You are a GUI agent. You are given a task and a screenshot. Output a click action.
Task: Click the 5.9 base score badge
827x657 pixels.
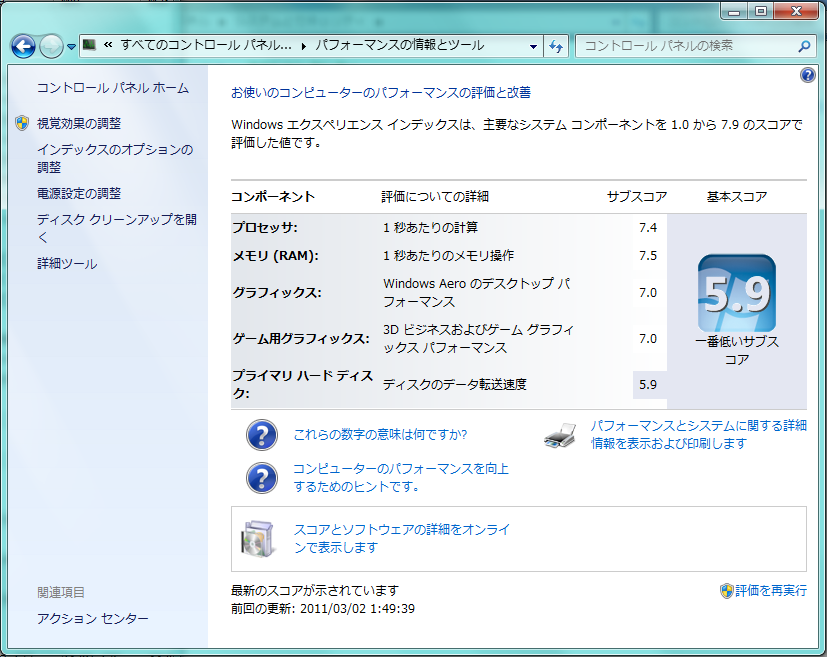[736, 293]
